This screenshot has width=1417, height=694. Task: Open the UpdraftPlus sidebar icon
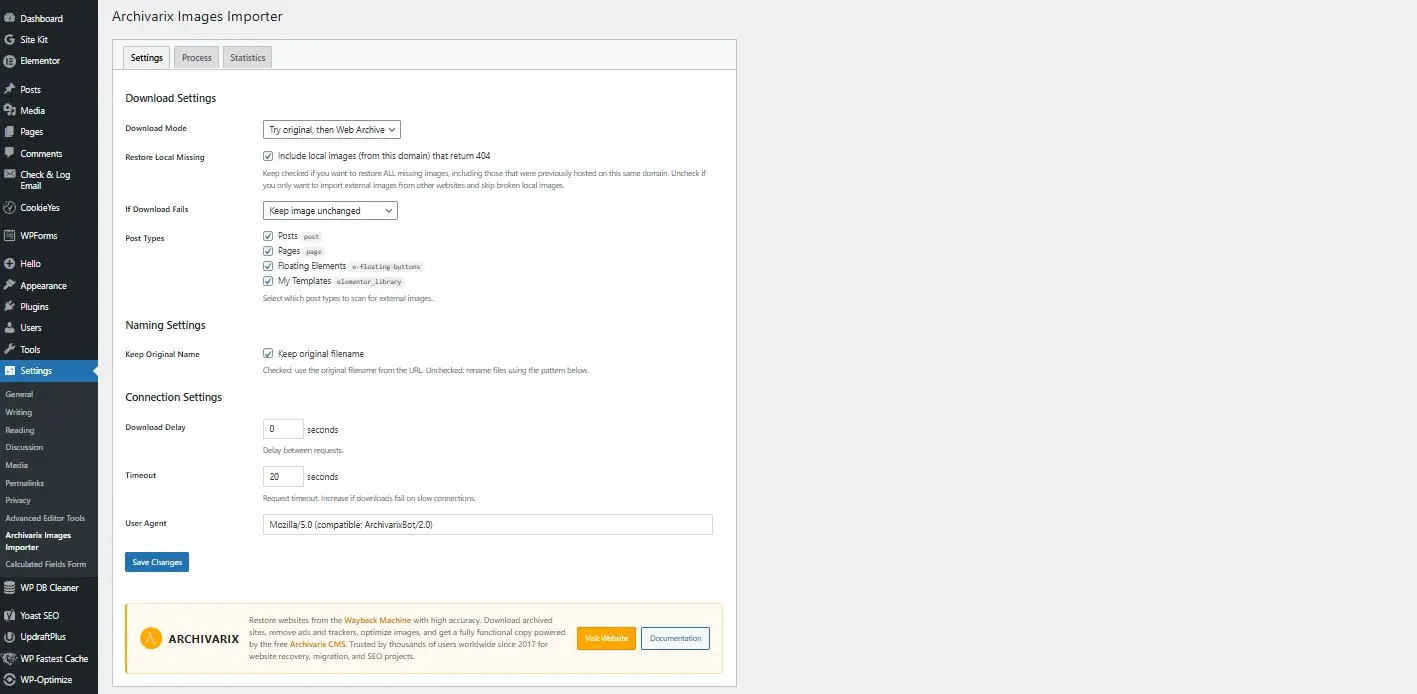tap(9, 637)
